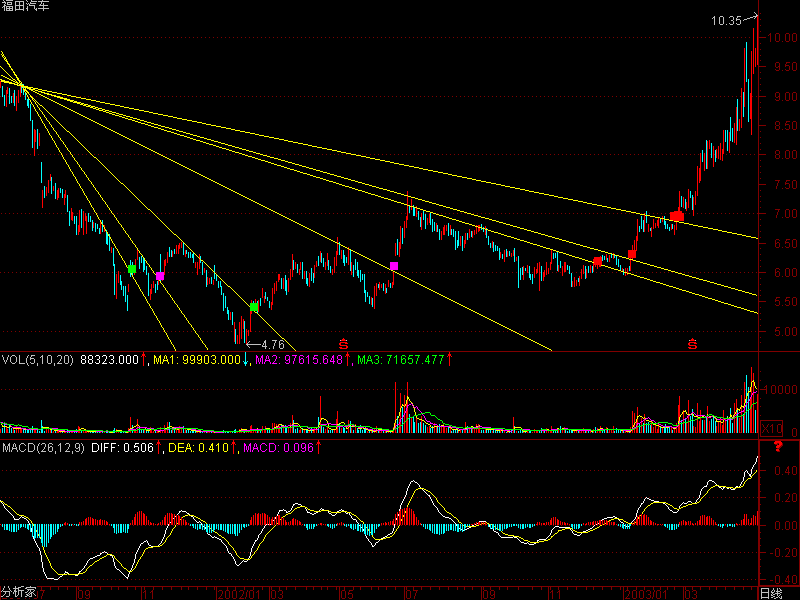Viewport: 800px width, 600px height.
Task: Click the leftmost green square signal marker
Action: (x=132, y=268)
